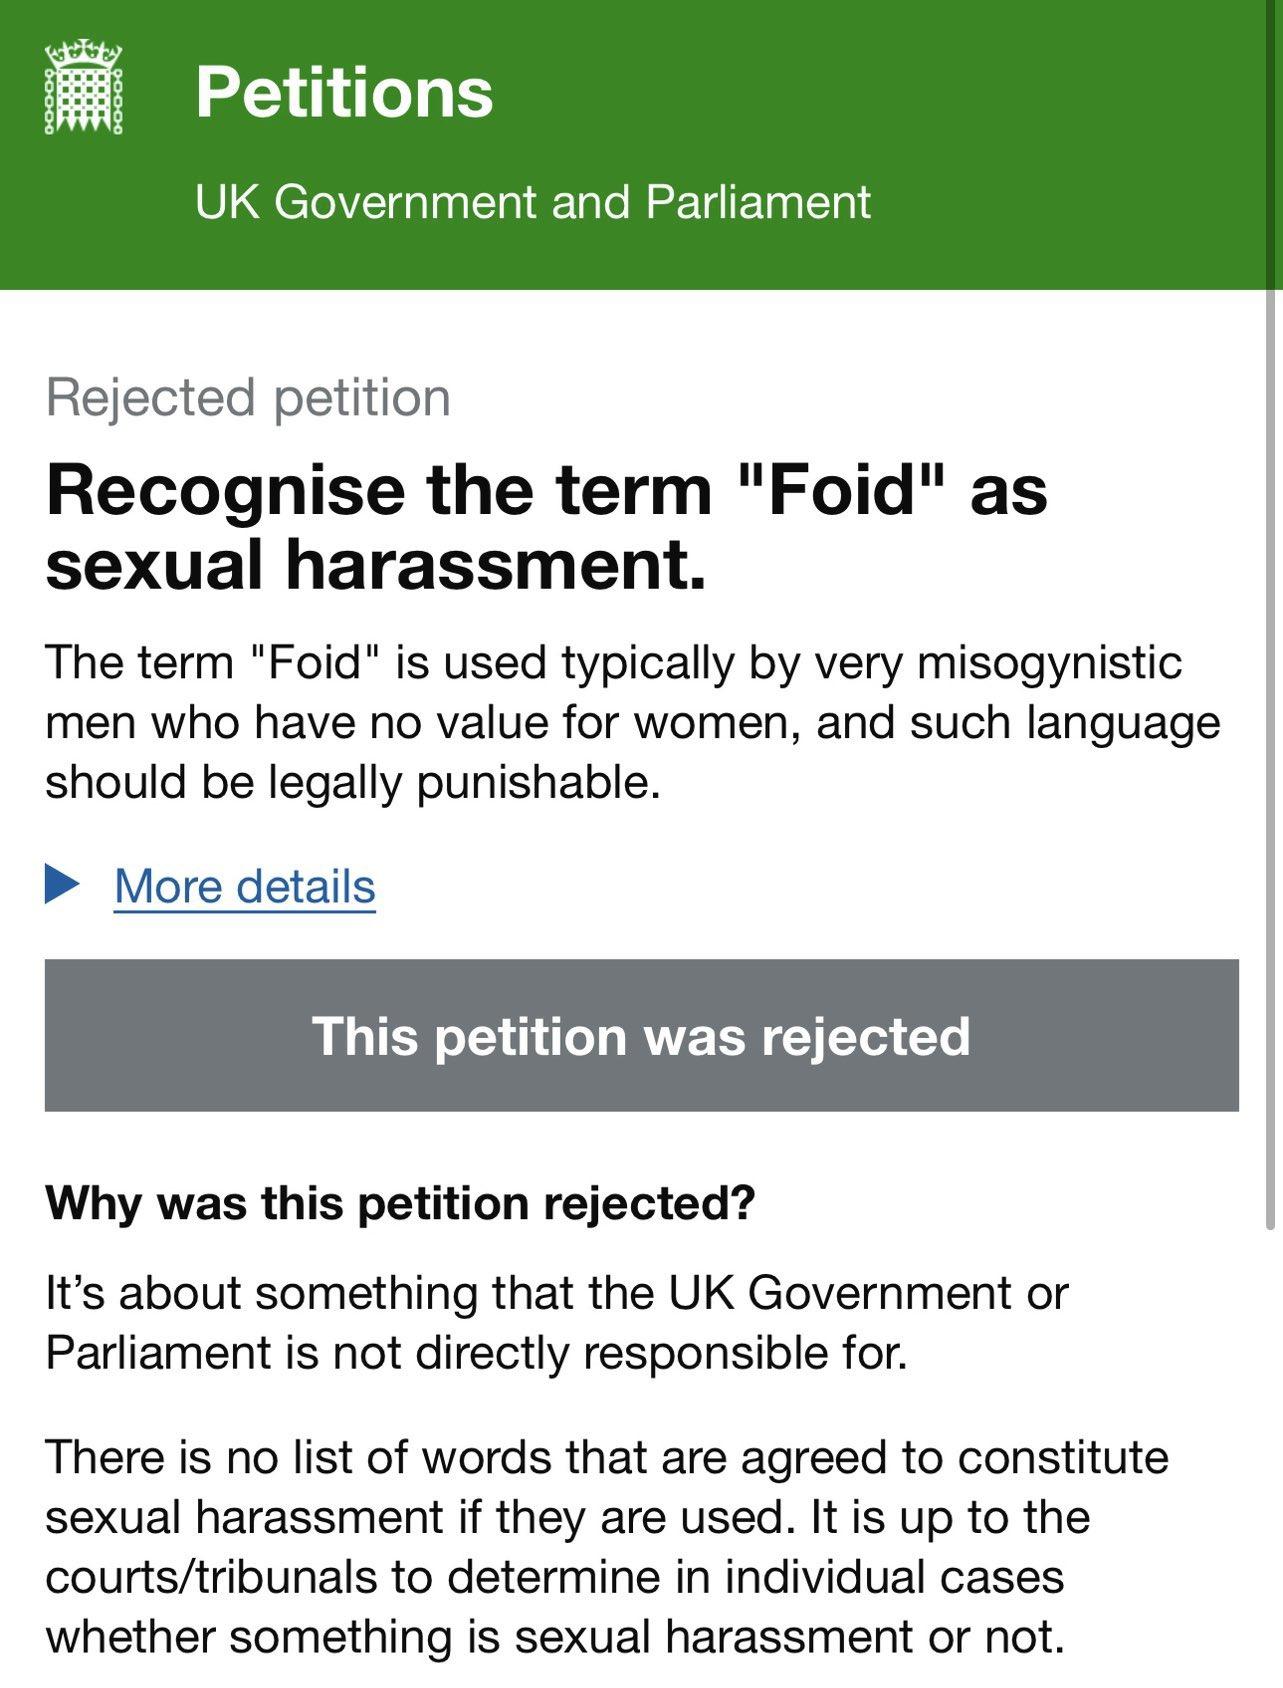Click the Parliament portcullis crest logo
Viewport: 1283px width, 1688px height.
click(x=83, y=88)
